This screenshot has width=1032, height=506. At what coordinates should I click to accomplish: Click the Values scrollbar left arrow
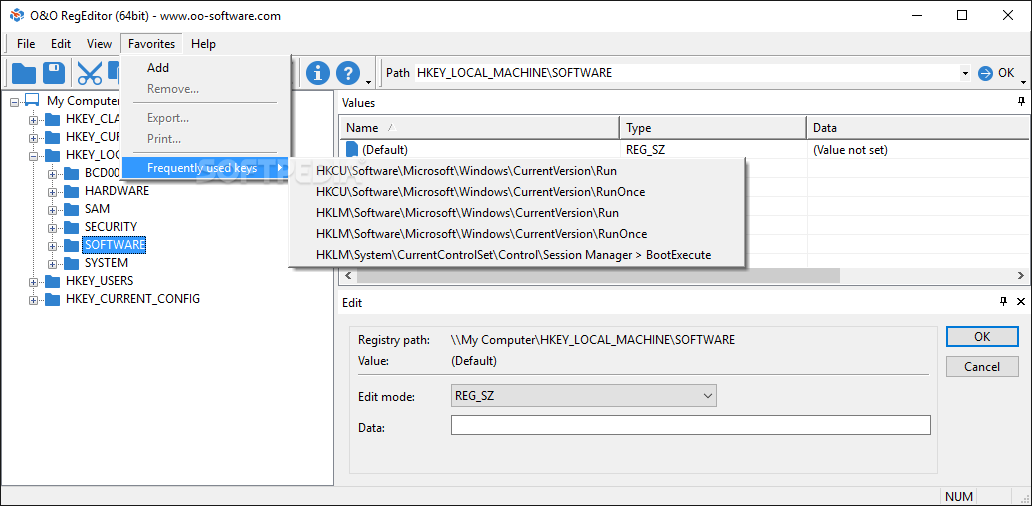coord(348,276)
